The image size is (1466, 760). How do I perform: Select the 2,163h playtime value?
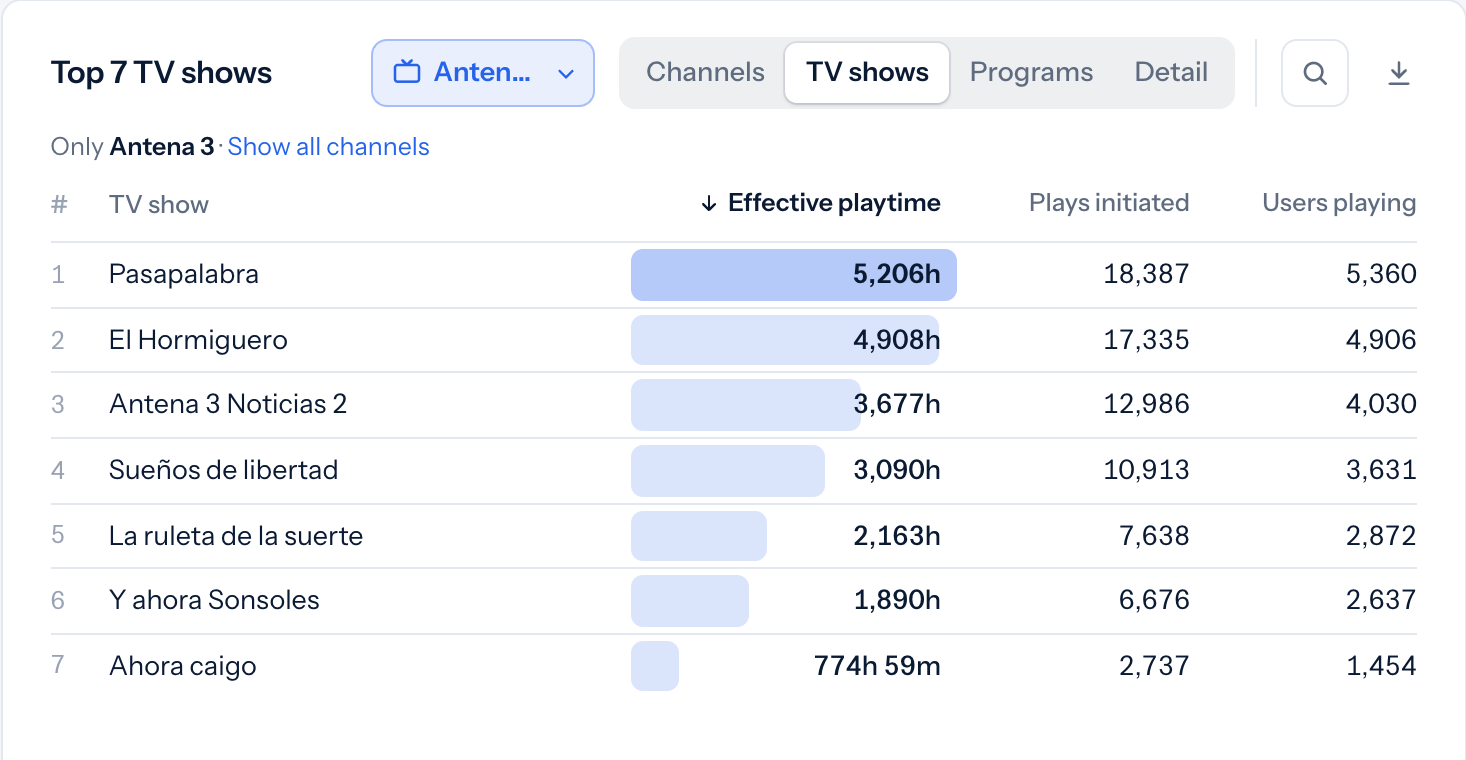pyautogui.click(x=897, y=536)
